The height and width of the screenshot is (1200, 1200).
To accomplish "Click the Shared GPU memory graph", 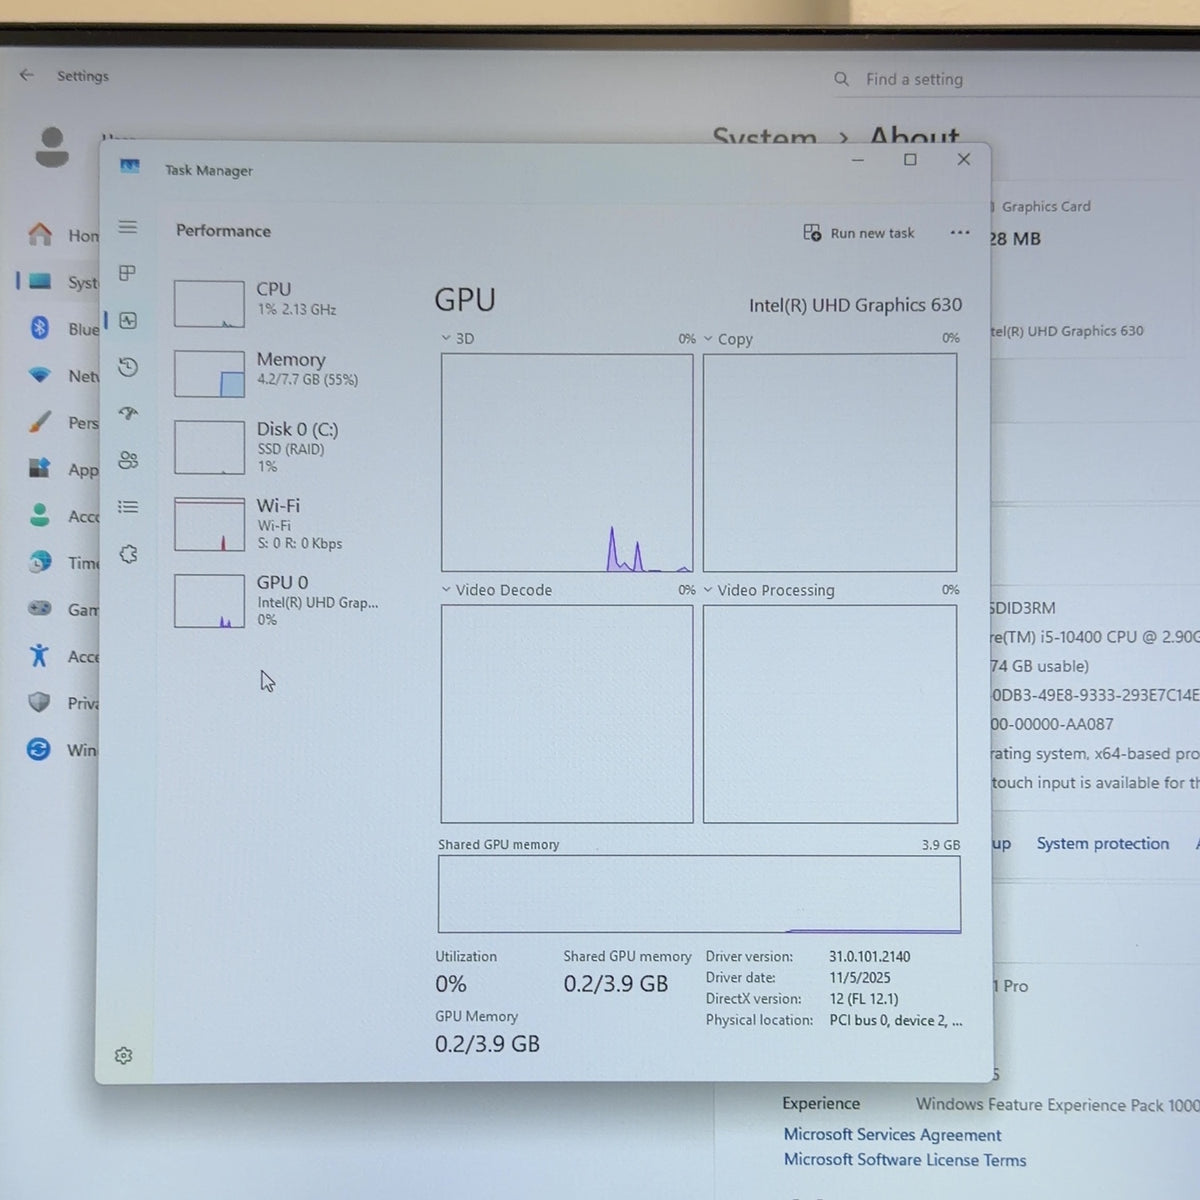I will click(x=699, y=894).
